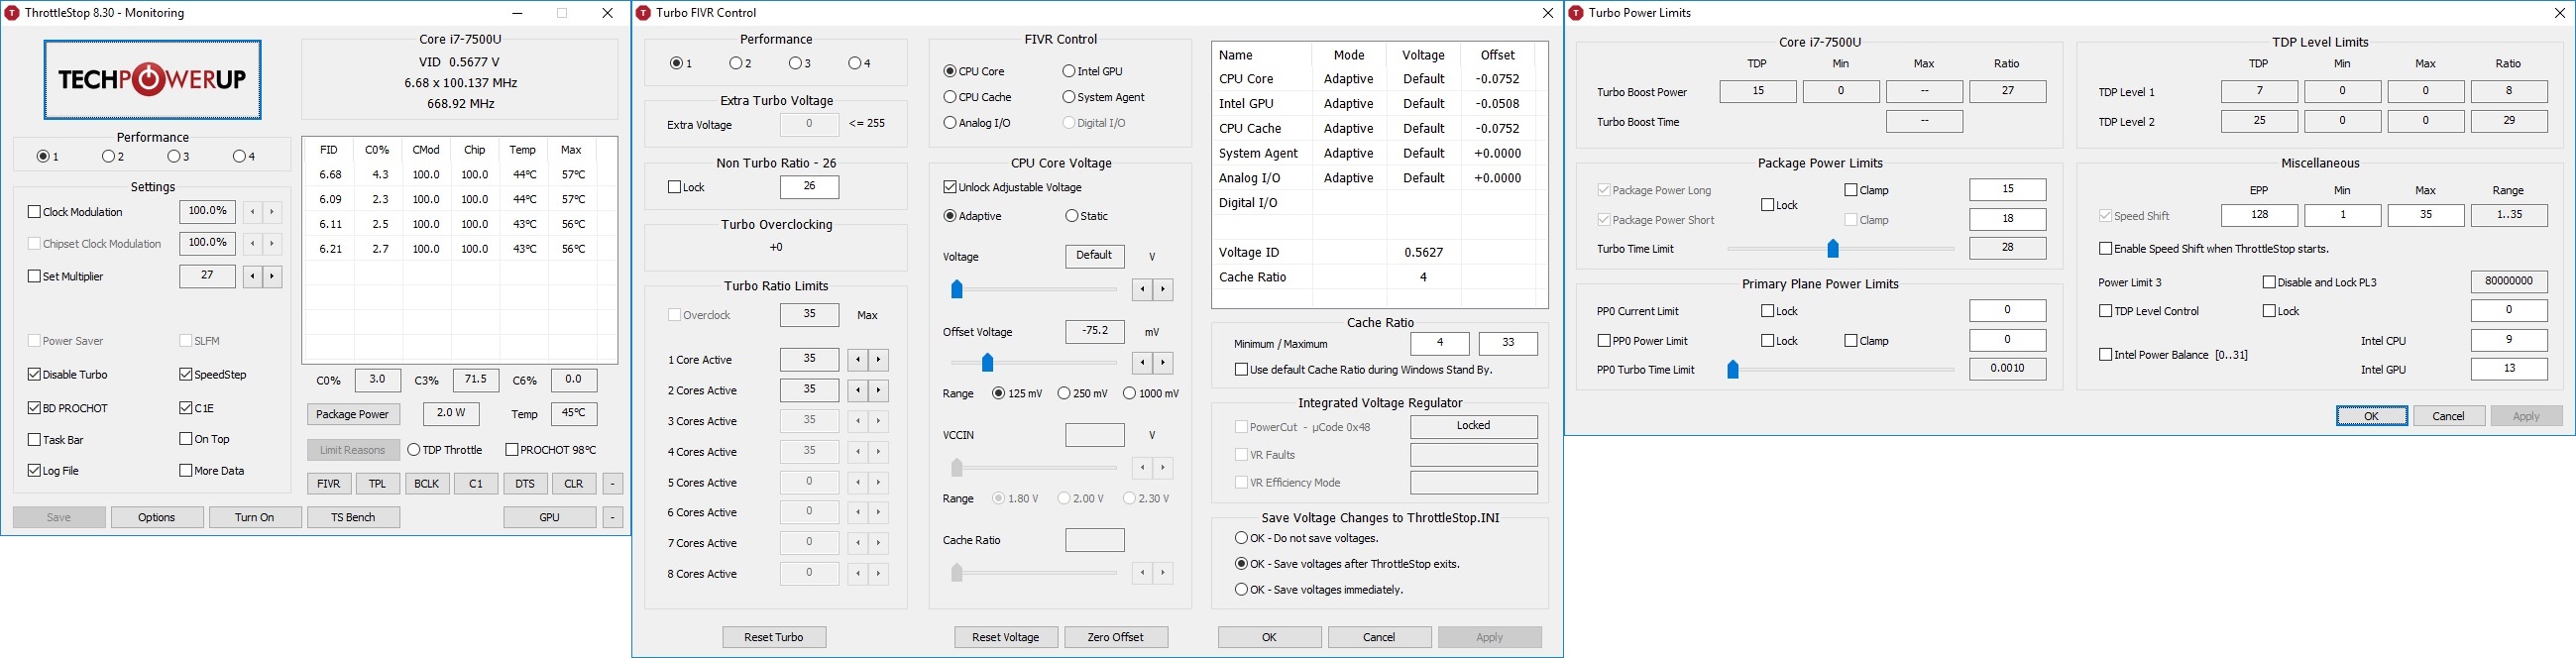This screenshot has width=2576, height=658.
Task: Select the CPU Cache radio button
Action: click(950, 97)
